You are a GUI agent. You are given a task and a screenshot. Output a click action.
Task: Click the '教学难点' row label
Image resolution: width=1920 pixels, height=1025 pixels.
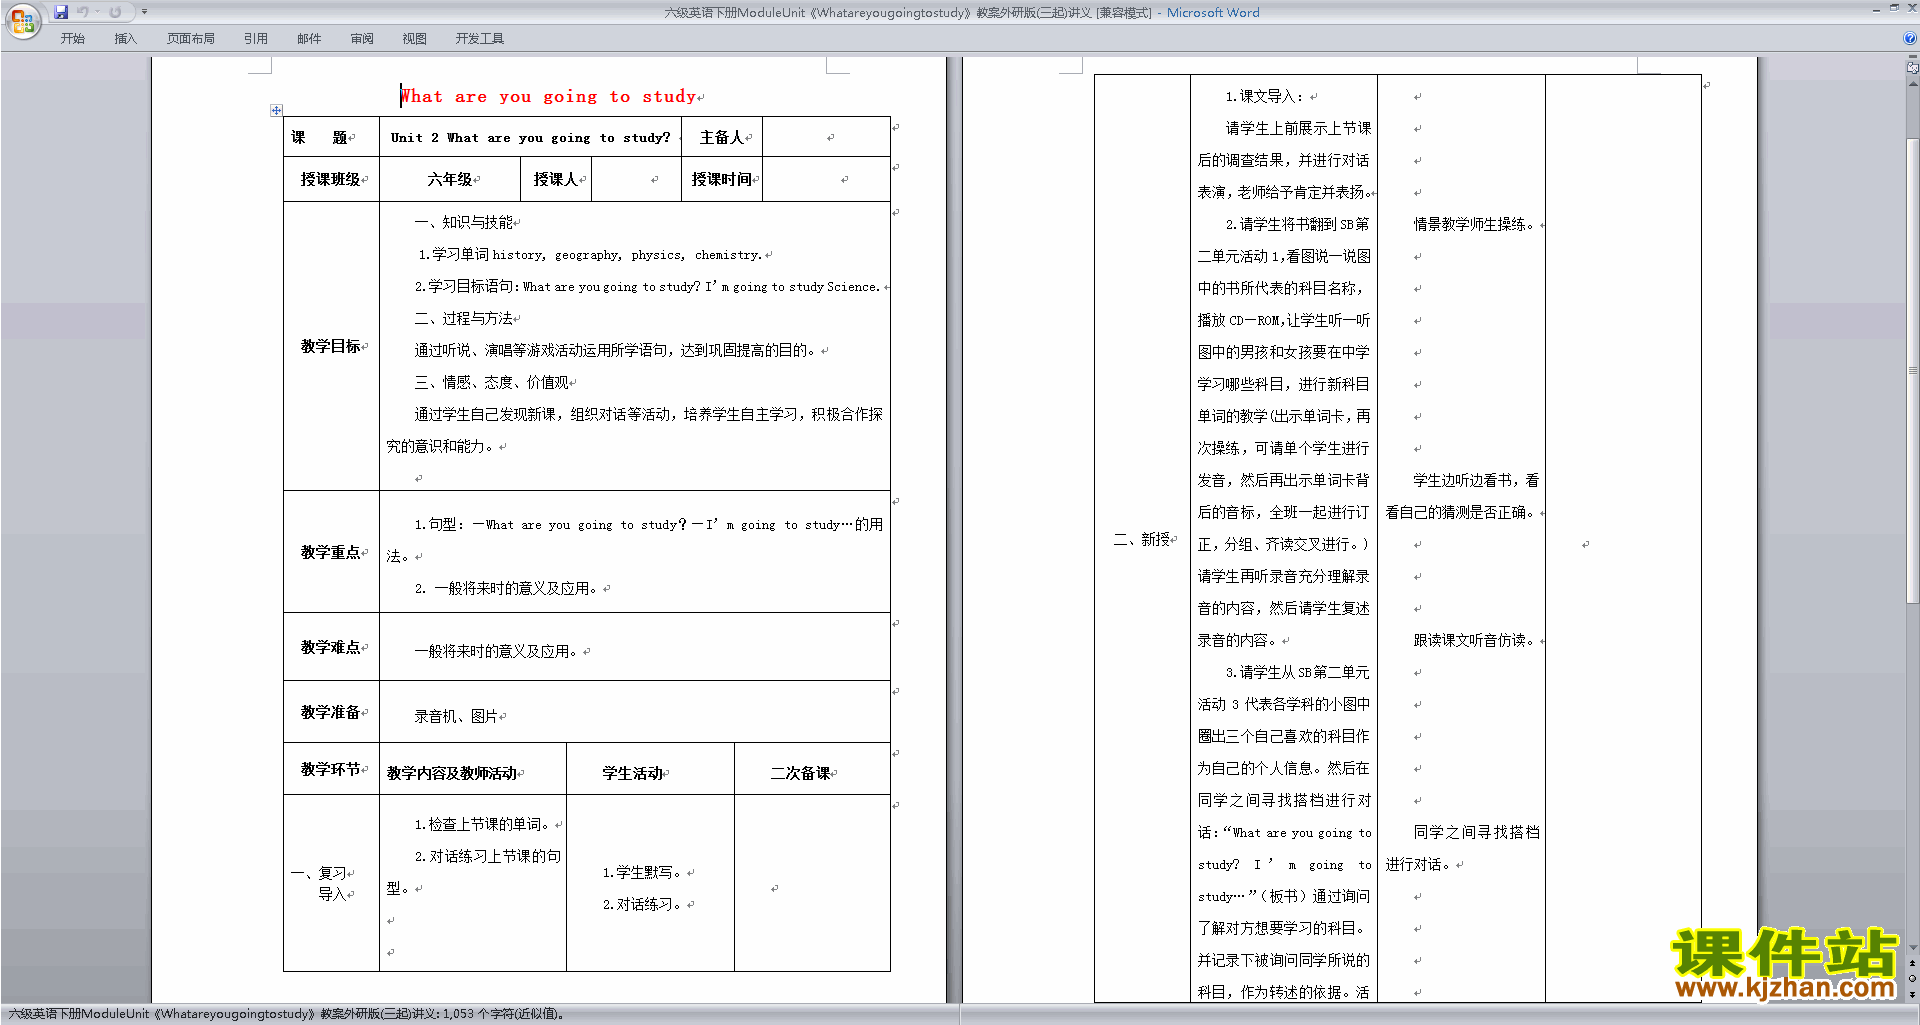click(331, 647)
